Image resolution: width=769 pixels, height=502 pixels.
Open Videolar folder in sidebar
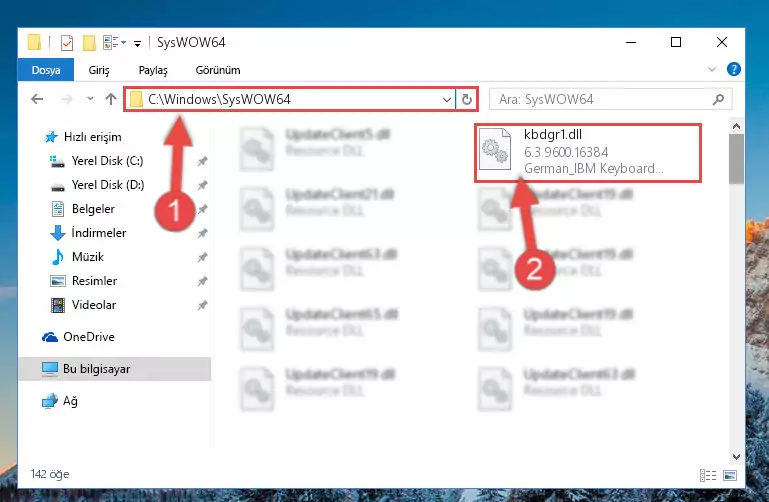[x=94, y=304]
